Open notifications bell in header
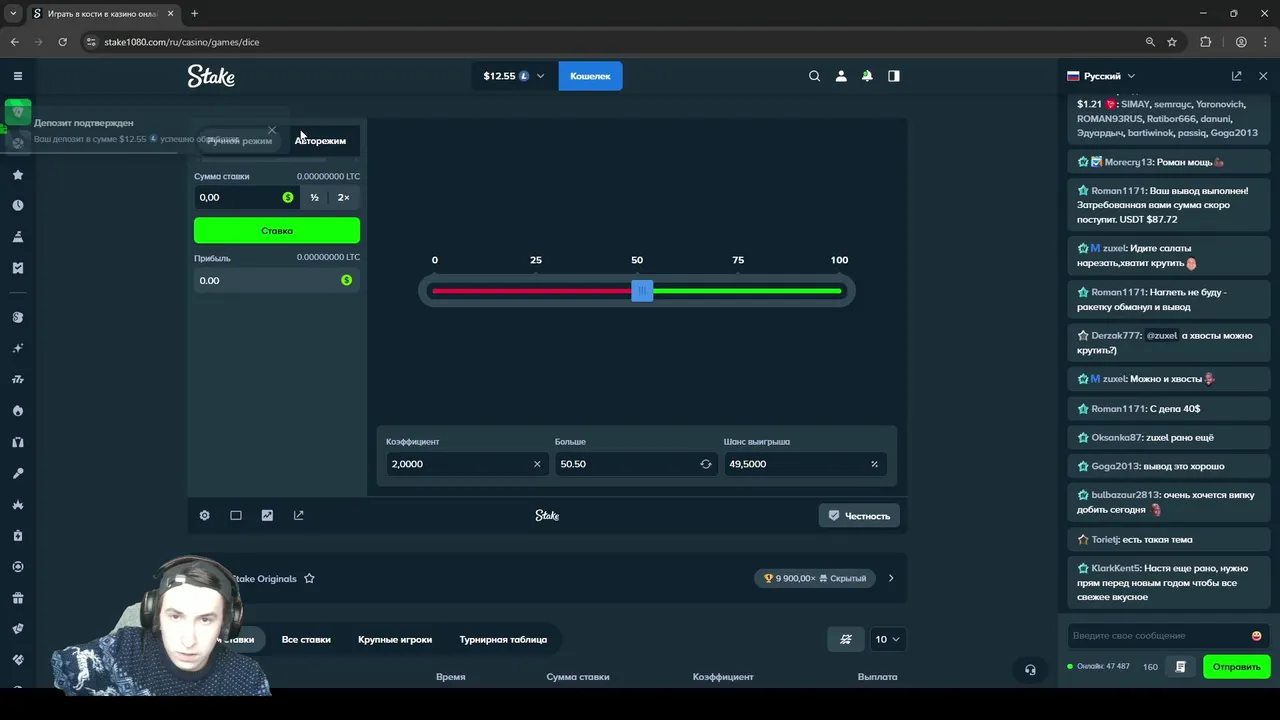Image resolution: width=1280 pixels, height=720 pixels. 867,76
